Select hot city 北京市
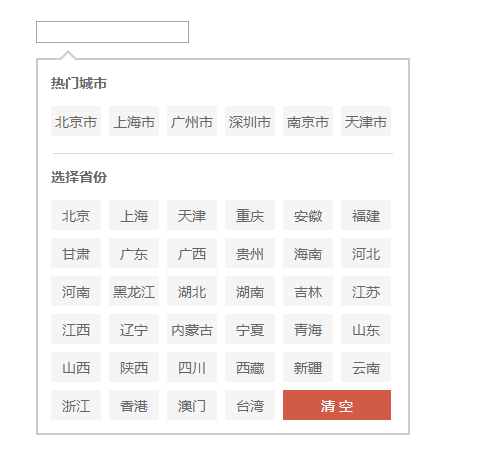Screen dimensions: 480x475 76,121
